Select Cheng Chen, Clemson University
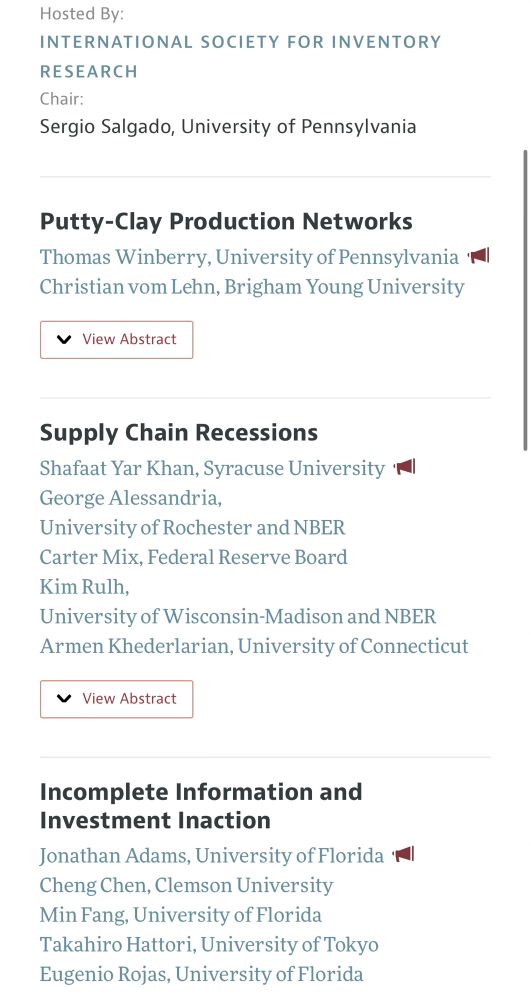This screenshot has height=1000, width=531. click(x=186, y=885)
